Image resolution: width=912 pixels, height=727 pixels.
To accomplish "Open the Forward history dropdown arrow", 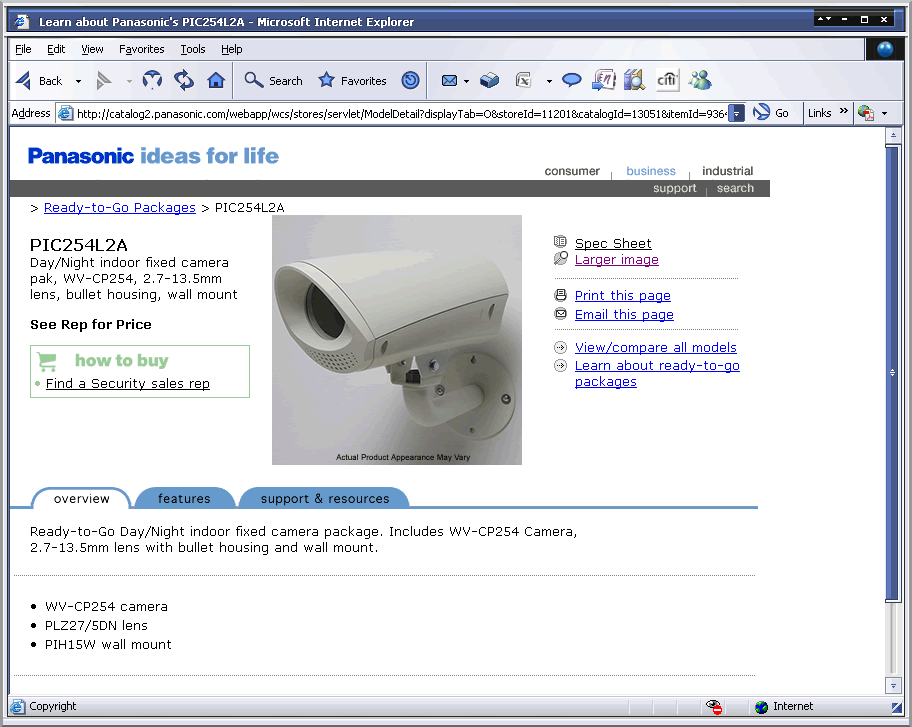I will coord(129,81).
